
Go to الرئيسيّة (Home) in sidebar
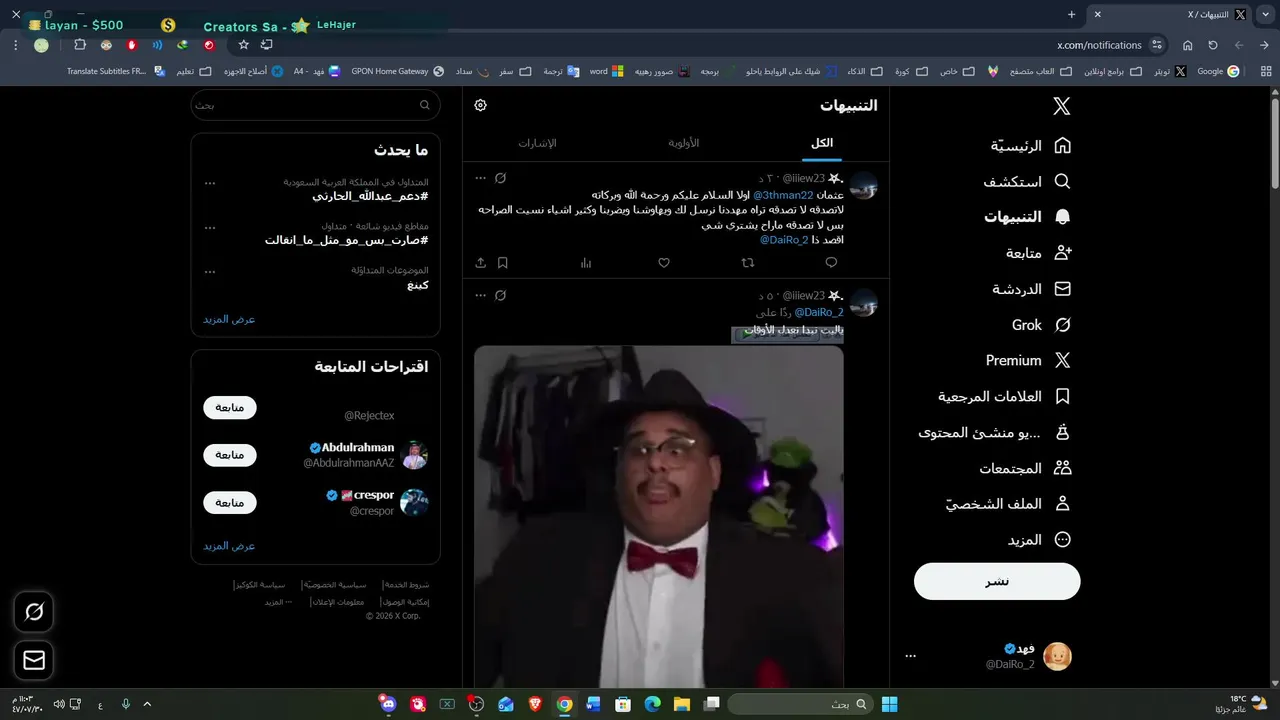(x=1031, y=146)
